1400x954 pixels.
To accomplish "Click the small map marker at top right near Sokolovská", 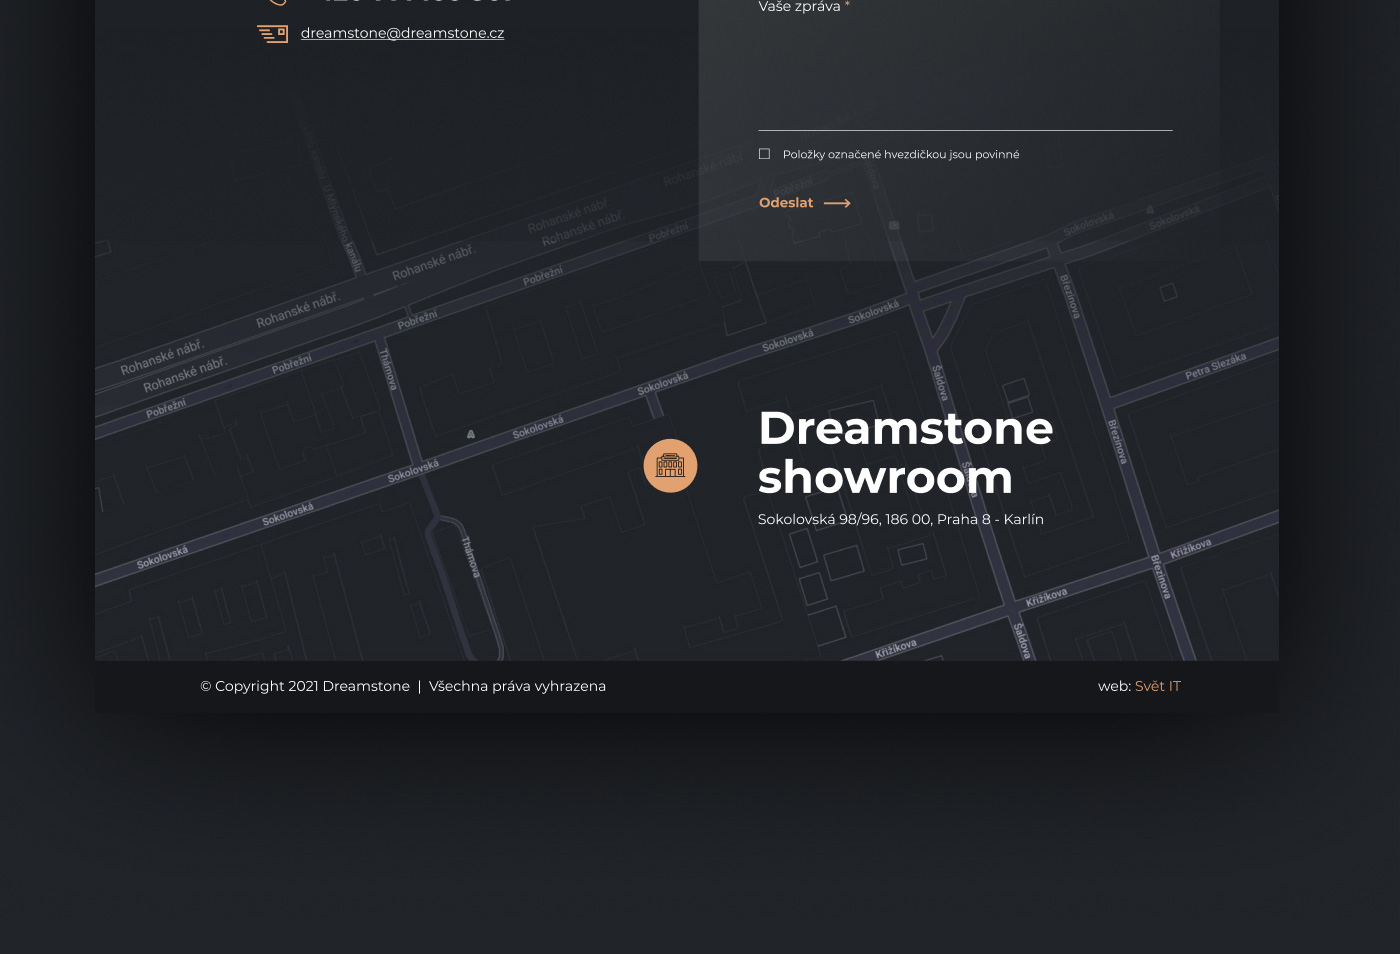I will (1149, 210).
